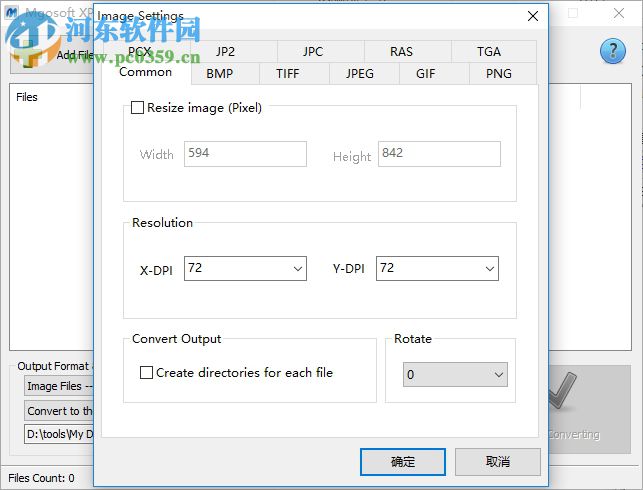This screenshot has height=490, width=643.
Task: Close the Mgosoft main window
Action: [x=619, y=13]
